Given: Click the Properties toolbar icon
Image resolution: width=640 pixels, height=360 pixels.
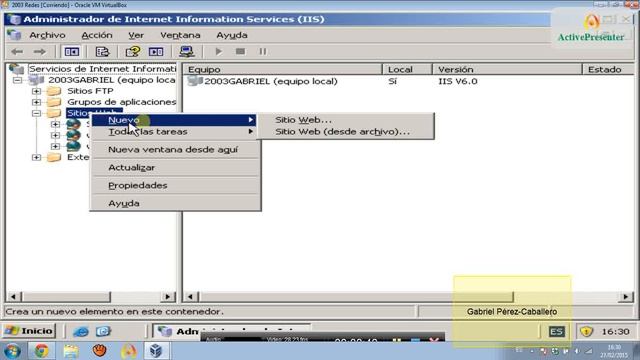Looking at the screenshot, I should coord(102,52).
